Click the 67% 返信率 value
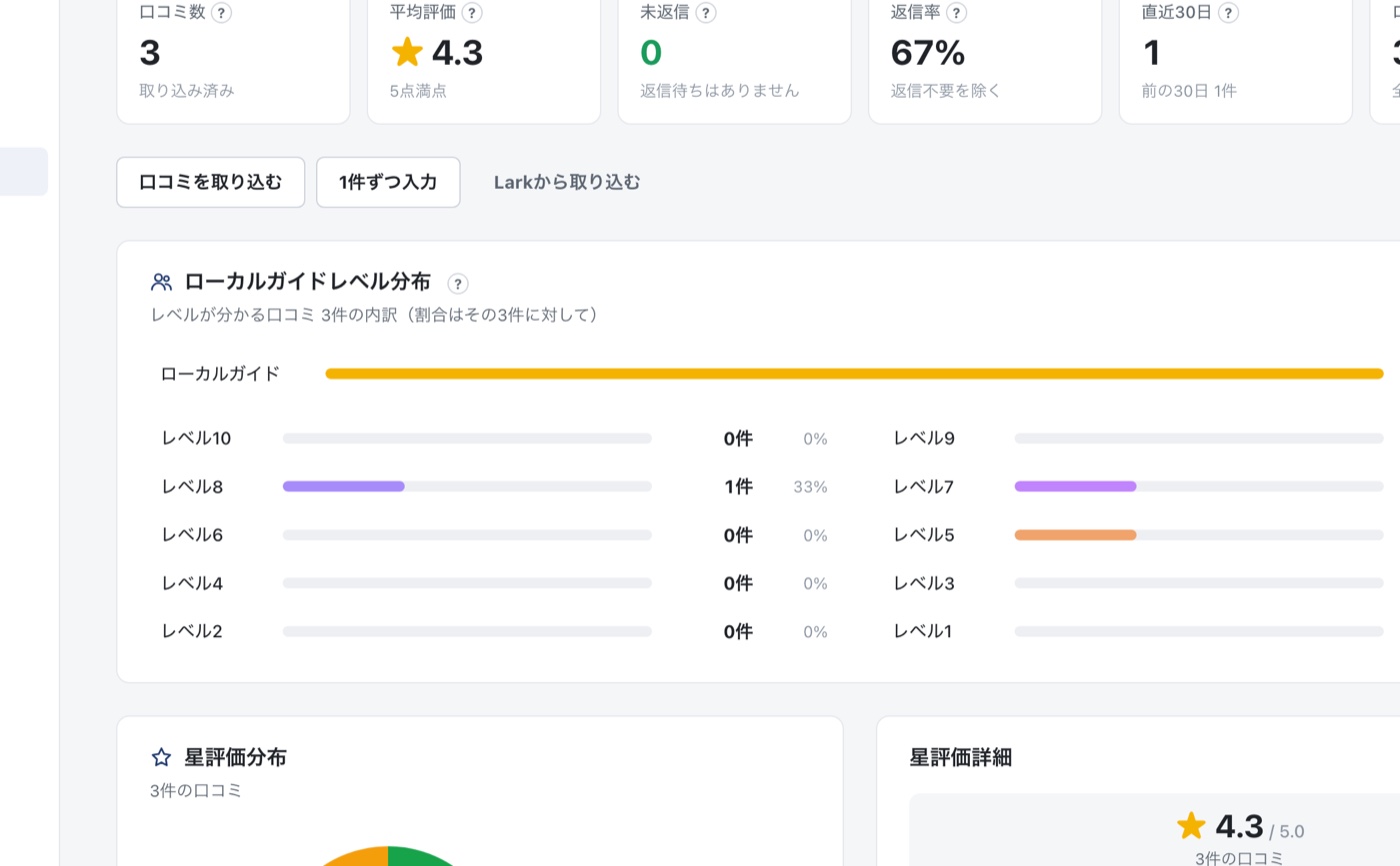The image size is (1400, 866). (x=928, y=52)
